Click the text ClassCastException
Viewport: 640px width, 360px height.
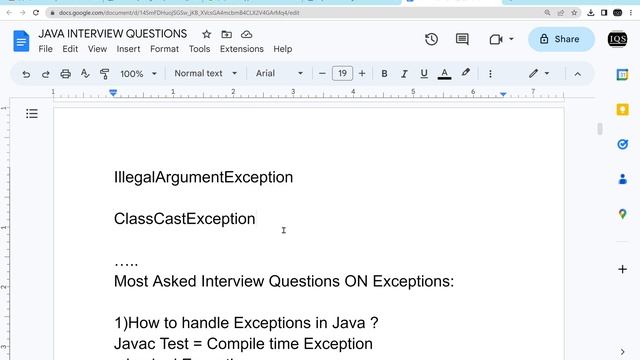coord(184,219)
